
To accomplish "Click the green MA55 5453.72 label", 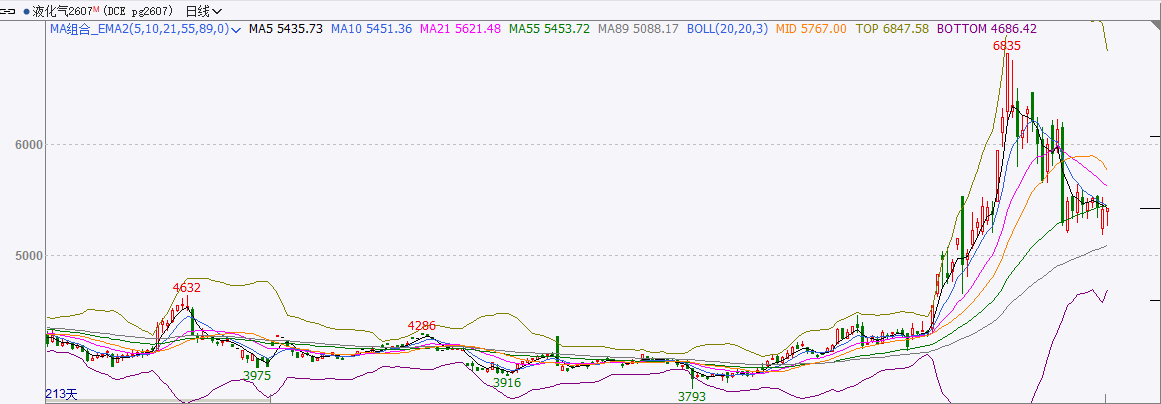I will tap(549, 29).
